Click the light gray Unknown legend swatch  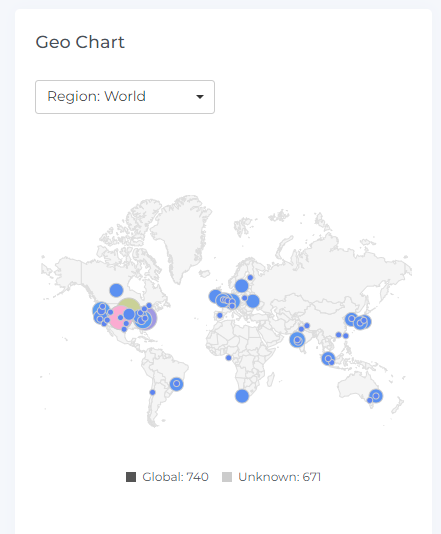click(227, 477)
